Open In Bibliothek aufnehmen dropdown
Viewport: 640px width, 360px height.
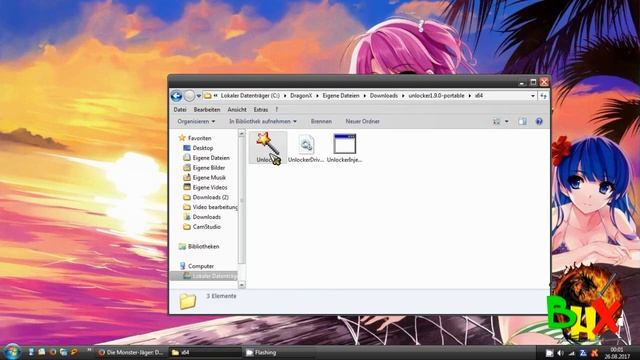(x=263, y=121)
